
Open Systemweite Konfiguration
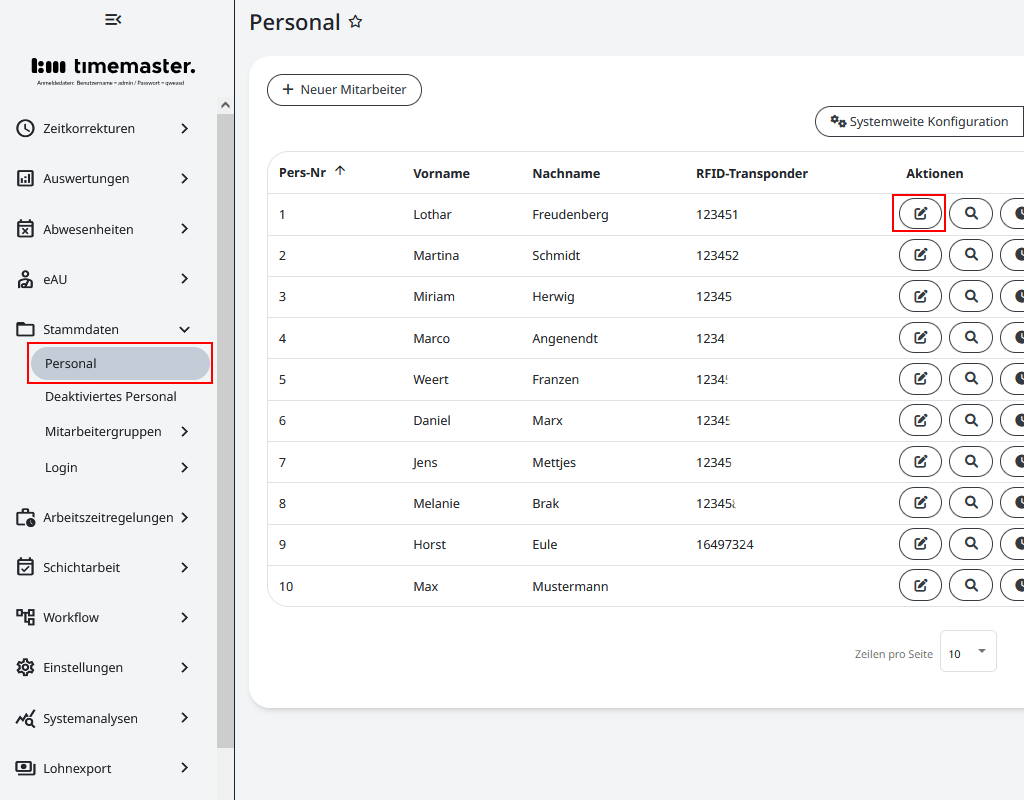tap(919, 122)
